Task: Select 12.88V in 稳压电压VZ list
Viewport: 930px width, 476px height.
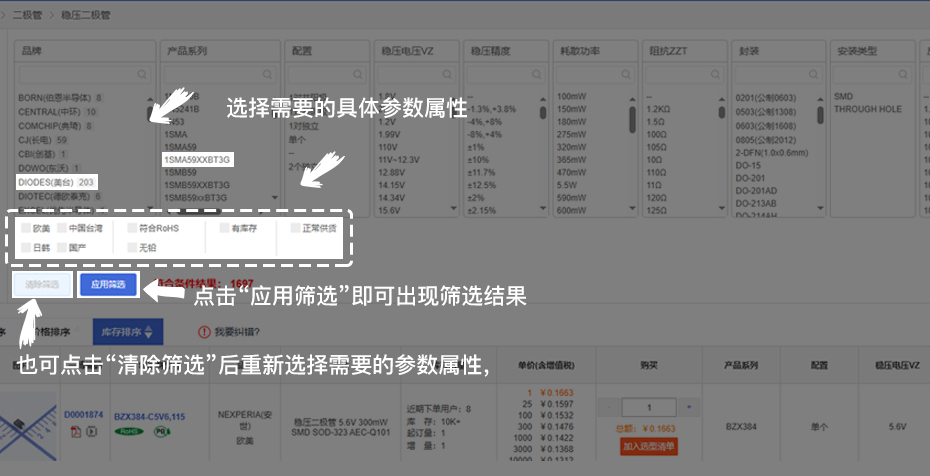Action: click(391, 172)
